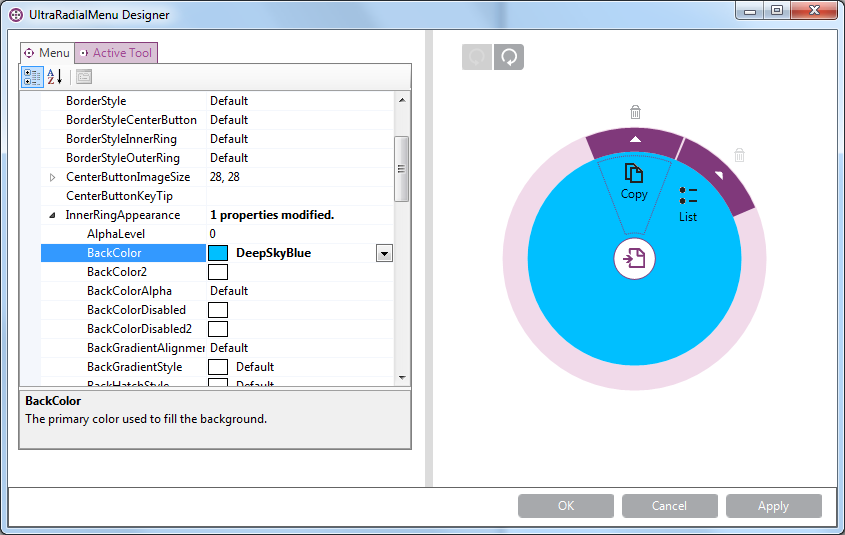Rotate radial menu clockwise
The height and width of the screenshot is (535, 845).
point(509,57)
